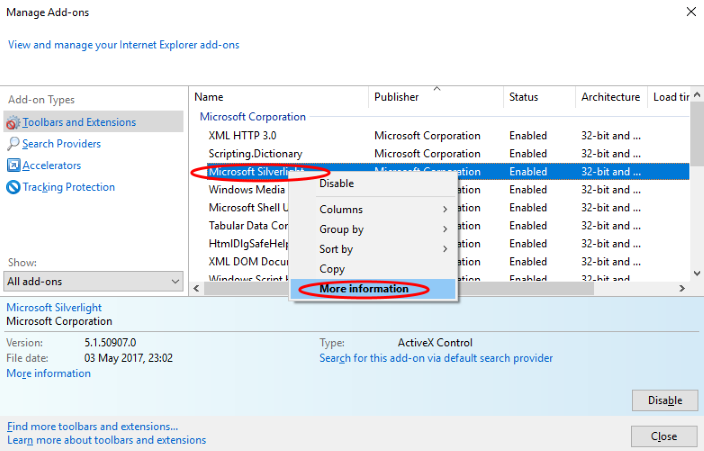Select the Toolbars and Extensions icon
The height and width of the screenshot is (451, 704).
click(x=13, y=122)
